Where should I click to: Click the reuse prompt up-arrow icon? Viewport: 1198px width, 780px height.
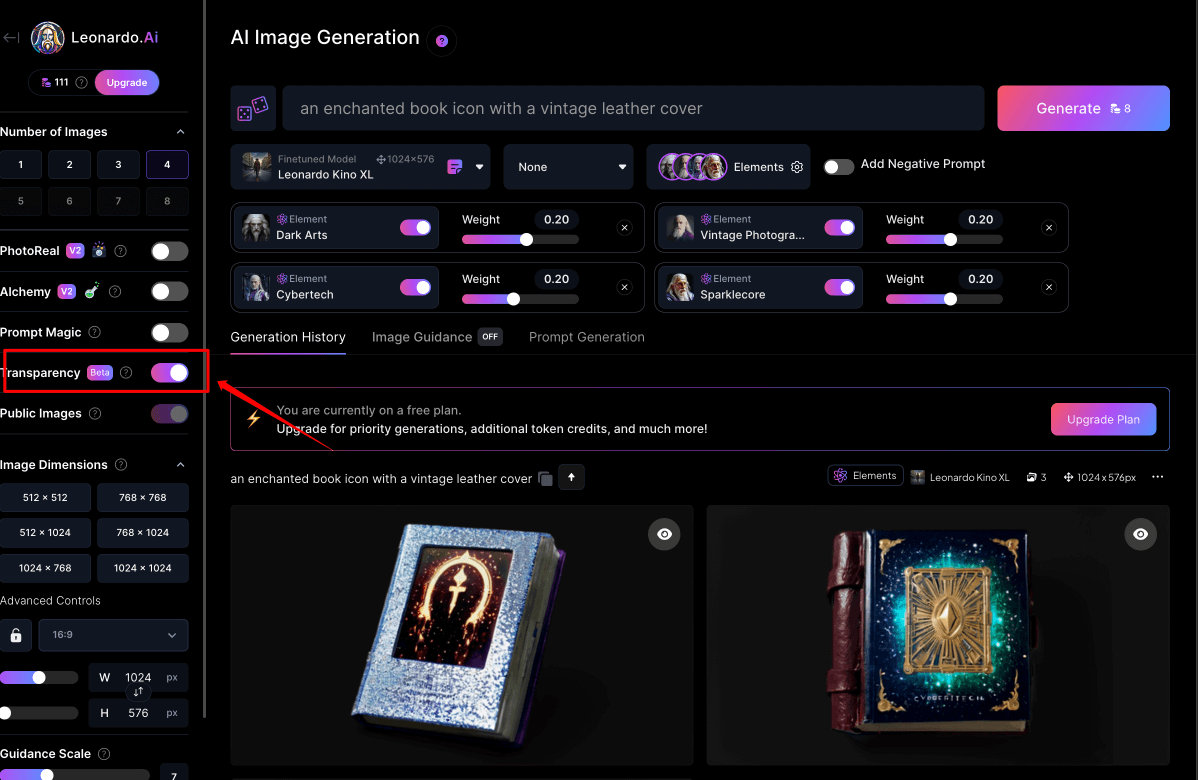coord(571,477)
